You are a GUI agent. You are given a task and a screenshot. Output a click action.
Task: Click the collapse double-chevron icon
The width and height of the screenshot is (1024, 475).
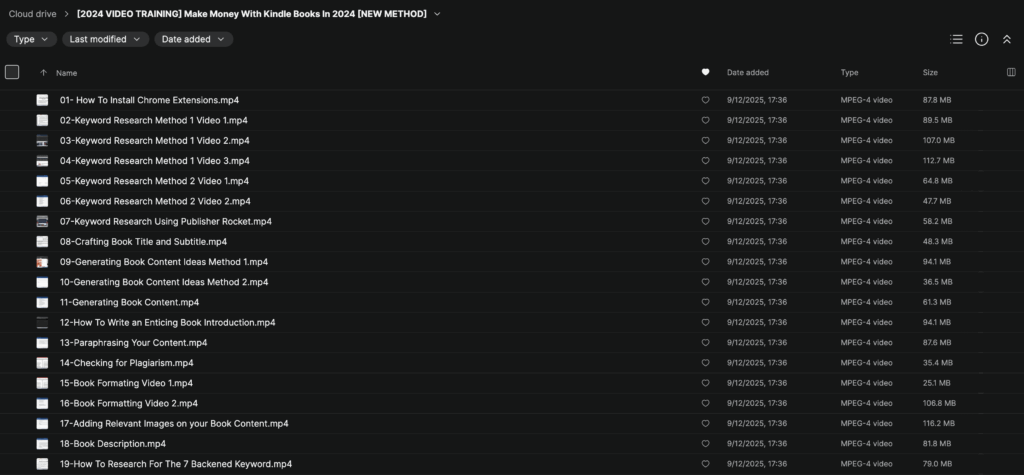coord(1006,39)
